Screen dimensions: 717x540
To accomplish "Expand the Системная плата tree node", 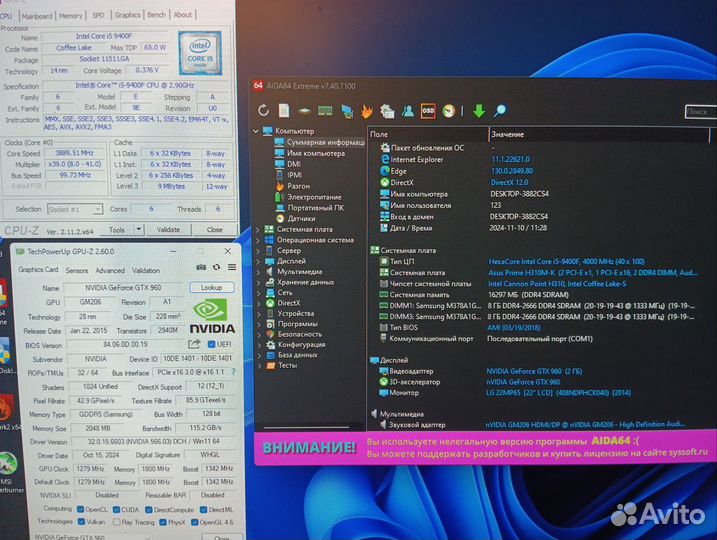I will coord(258,230).
